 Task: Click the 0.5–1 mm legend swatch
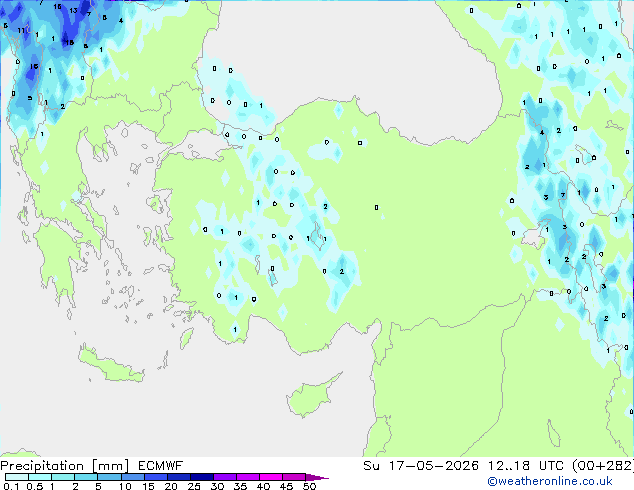[x=40, y=477]
